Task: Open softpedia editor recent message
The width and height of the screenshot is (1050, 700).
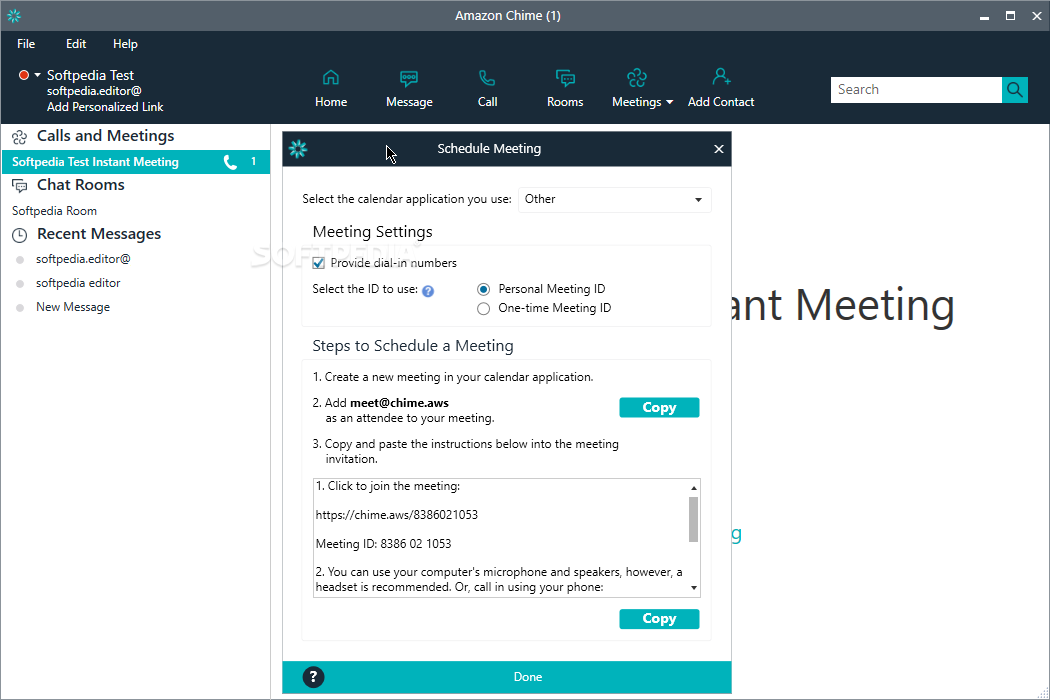Action: (78, 283)
